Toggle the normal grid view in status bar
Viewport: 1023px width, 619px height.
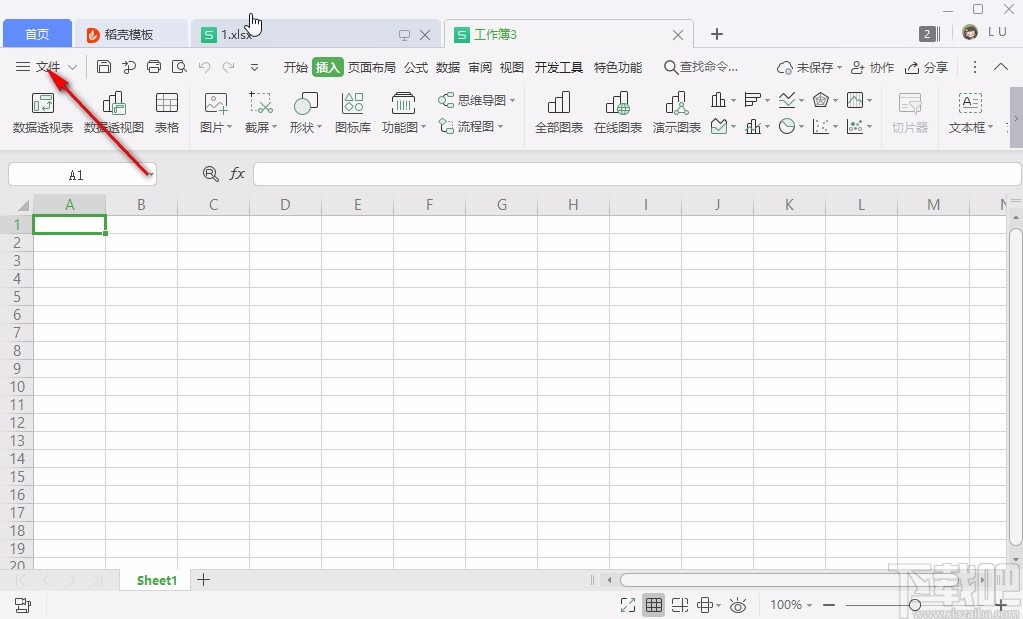[x=654, y=604]
